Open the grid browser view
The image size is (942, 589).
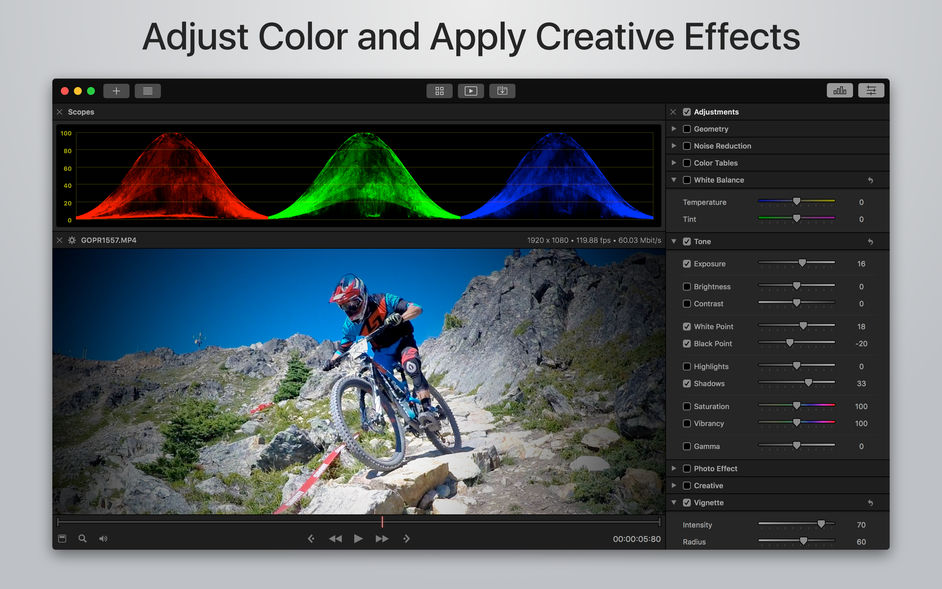tap(439, 90)
